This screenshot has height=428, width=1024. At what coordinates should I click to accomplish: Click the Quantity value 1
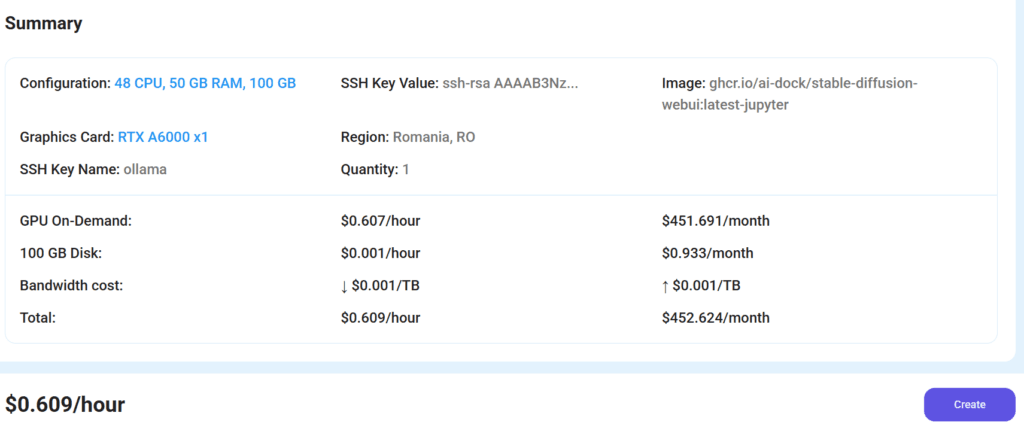click(x=406, y=169)
